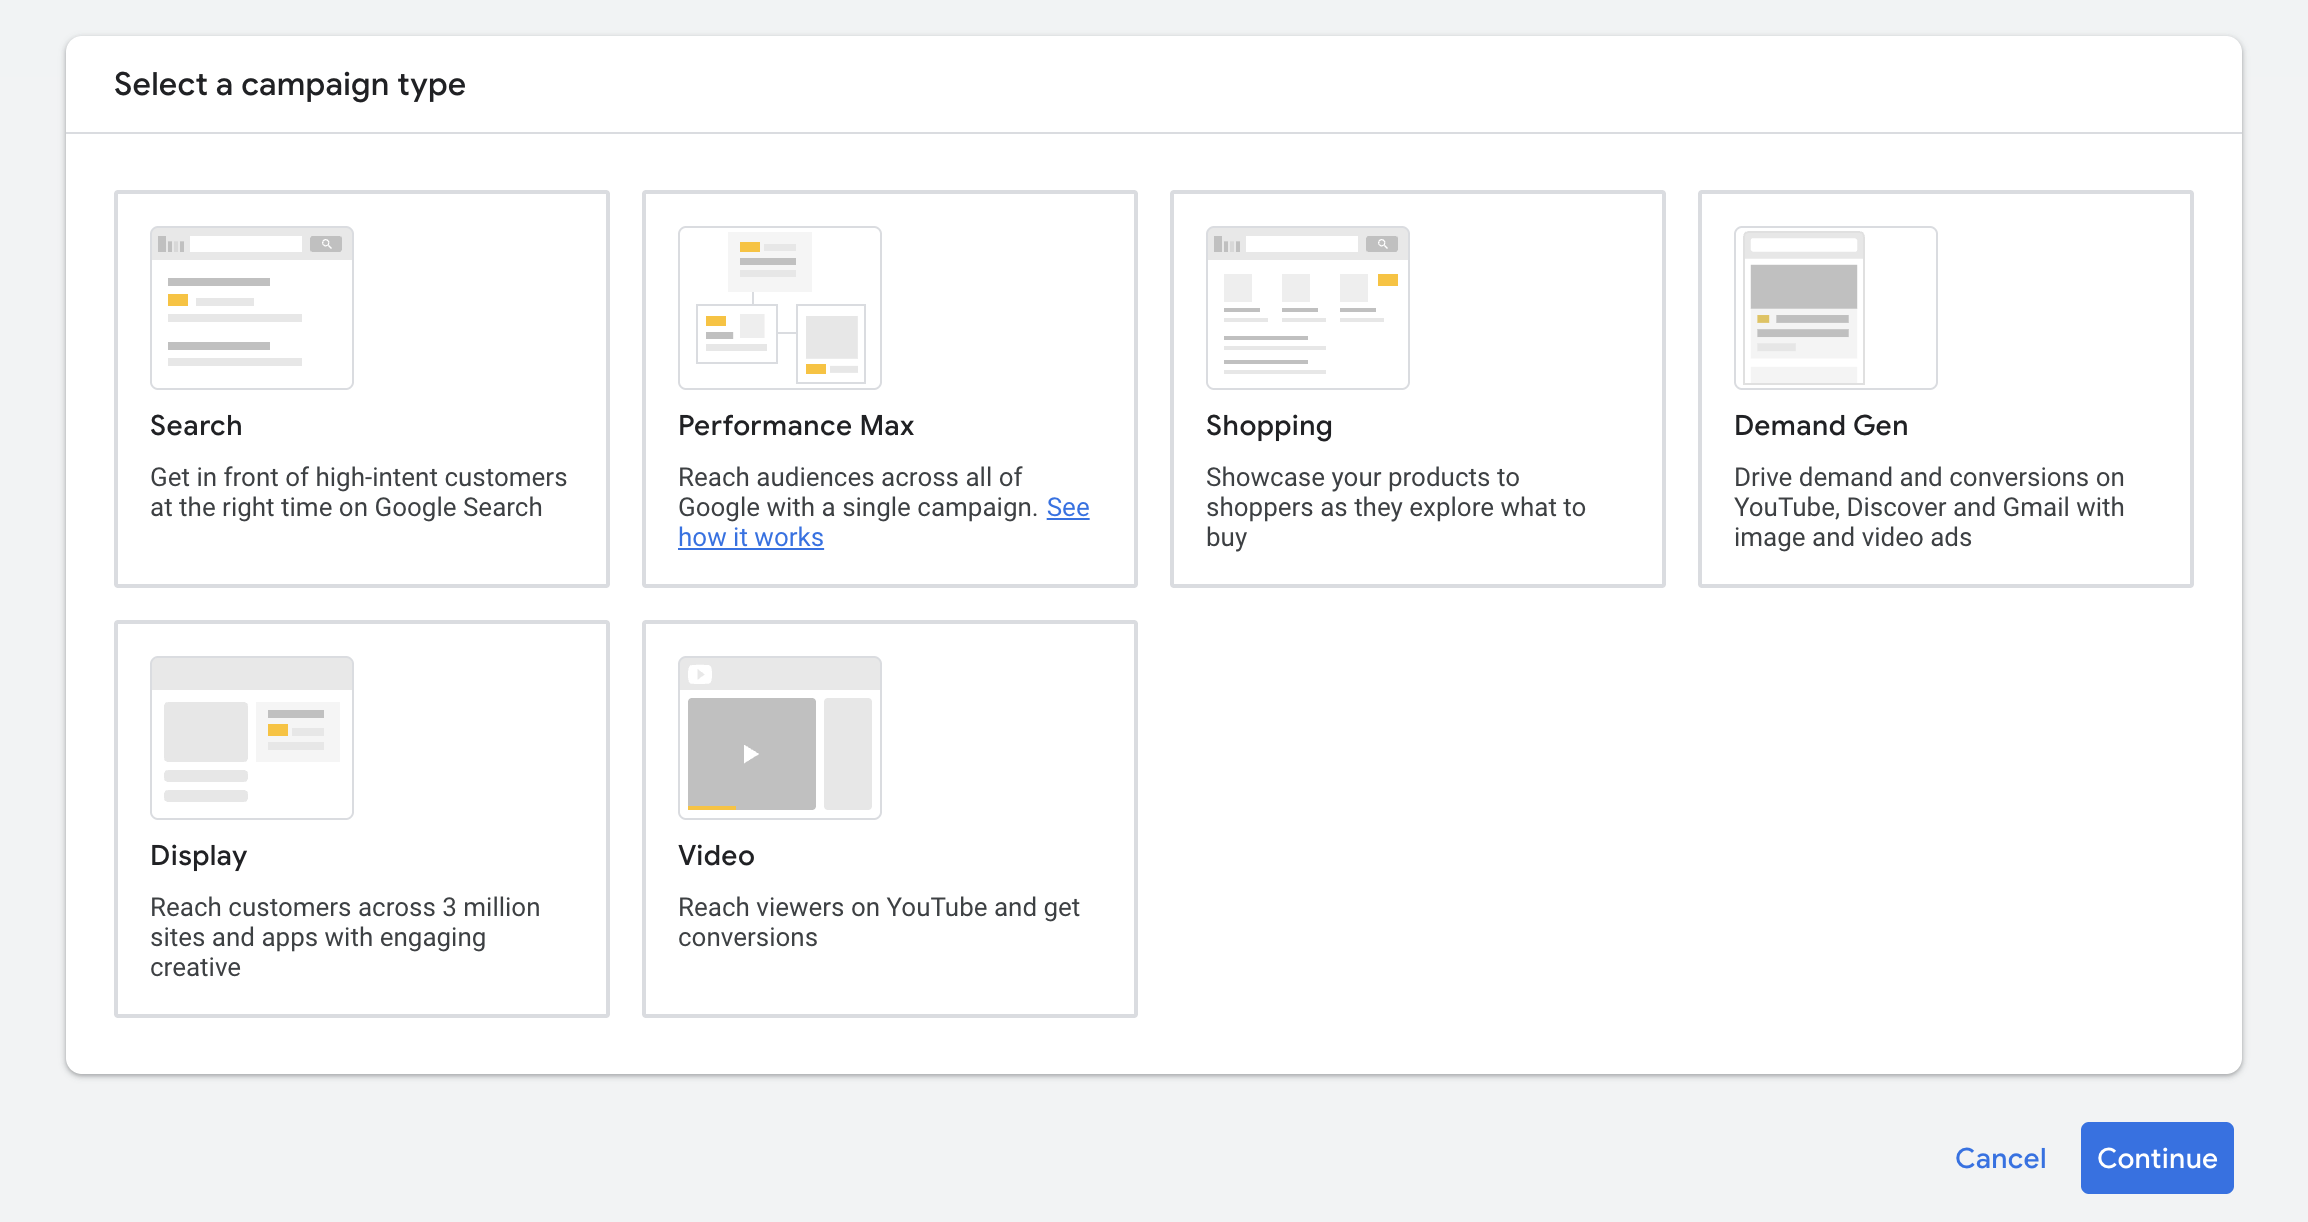Select the Display card title
Image resolution: width=2308 pixels, height=1222 pixels.
click(x=198, y=857)
